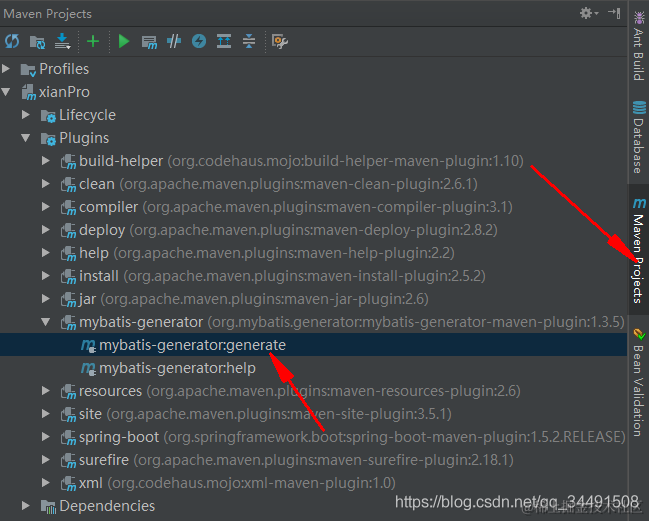Click the mybatis-generator plugin icon
The height and width of the screenshot is (521, 649).
68,323
